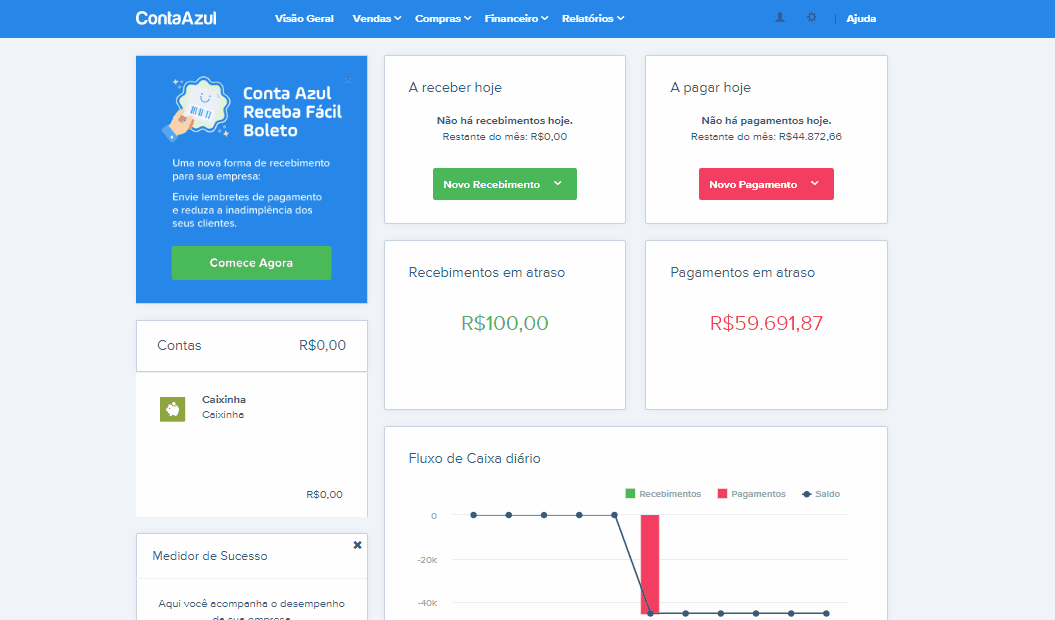Click the first Saldo data point on chart

pos(474,515)
